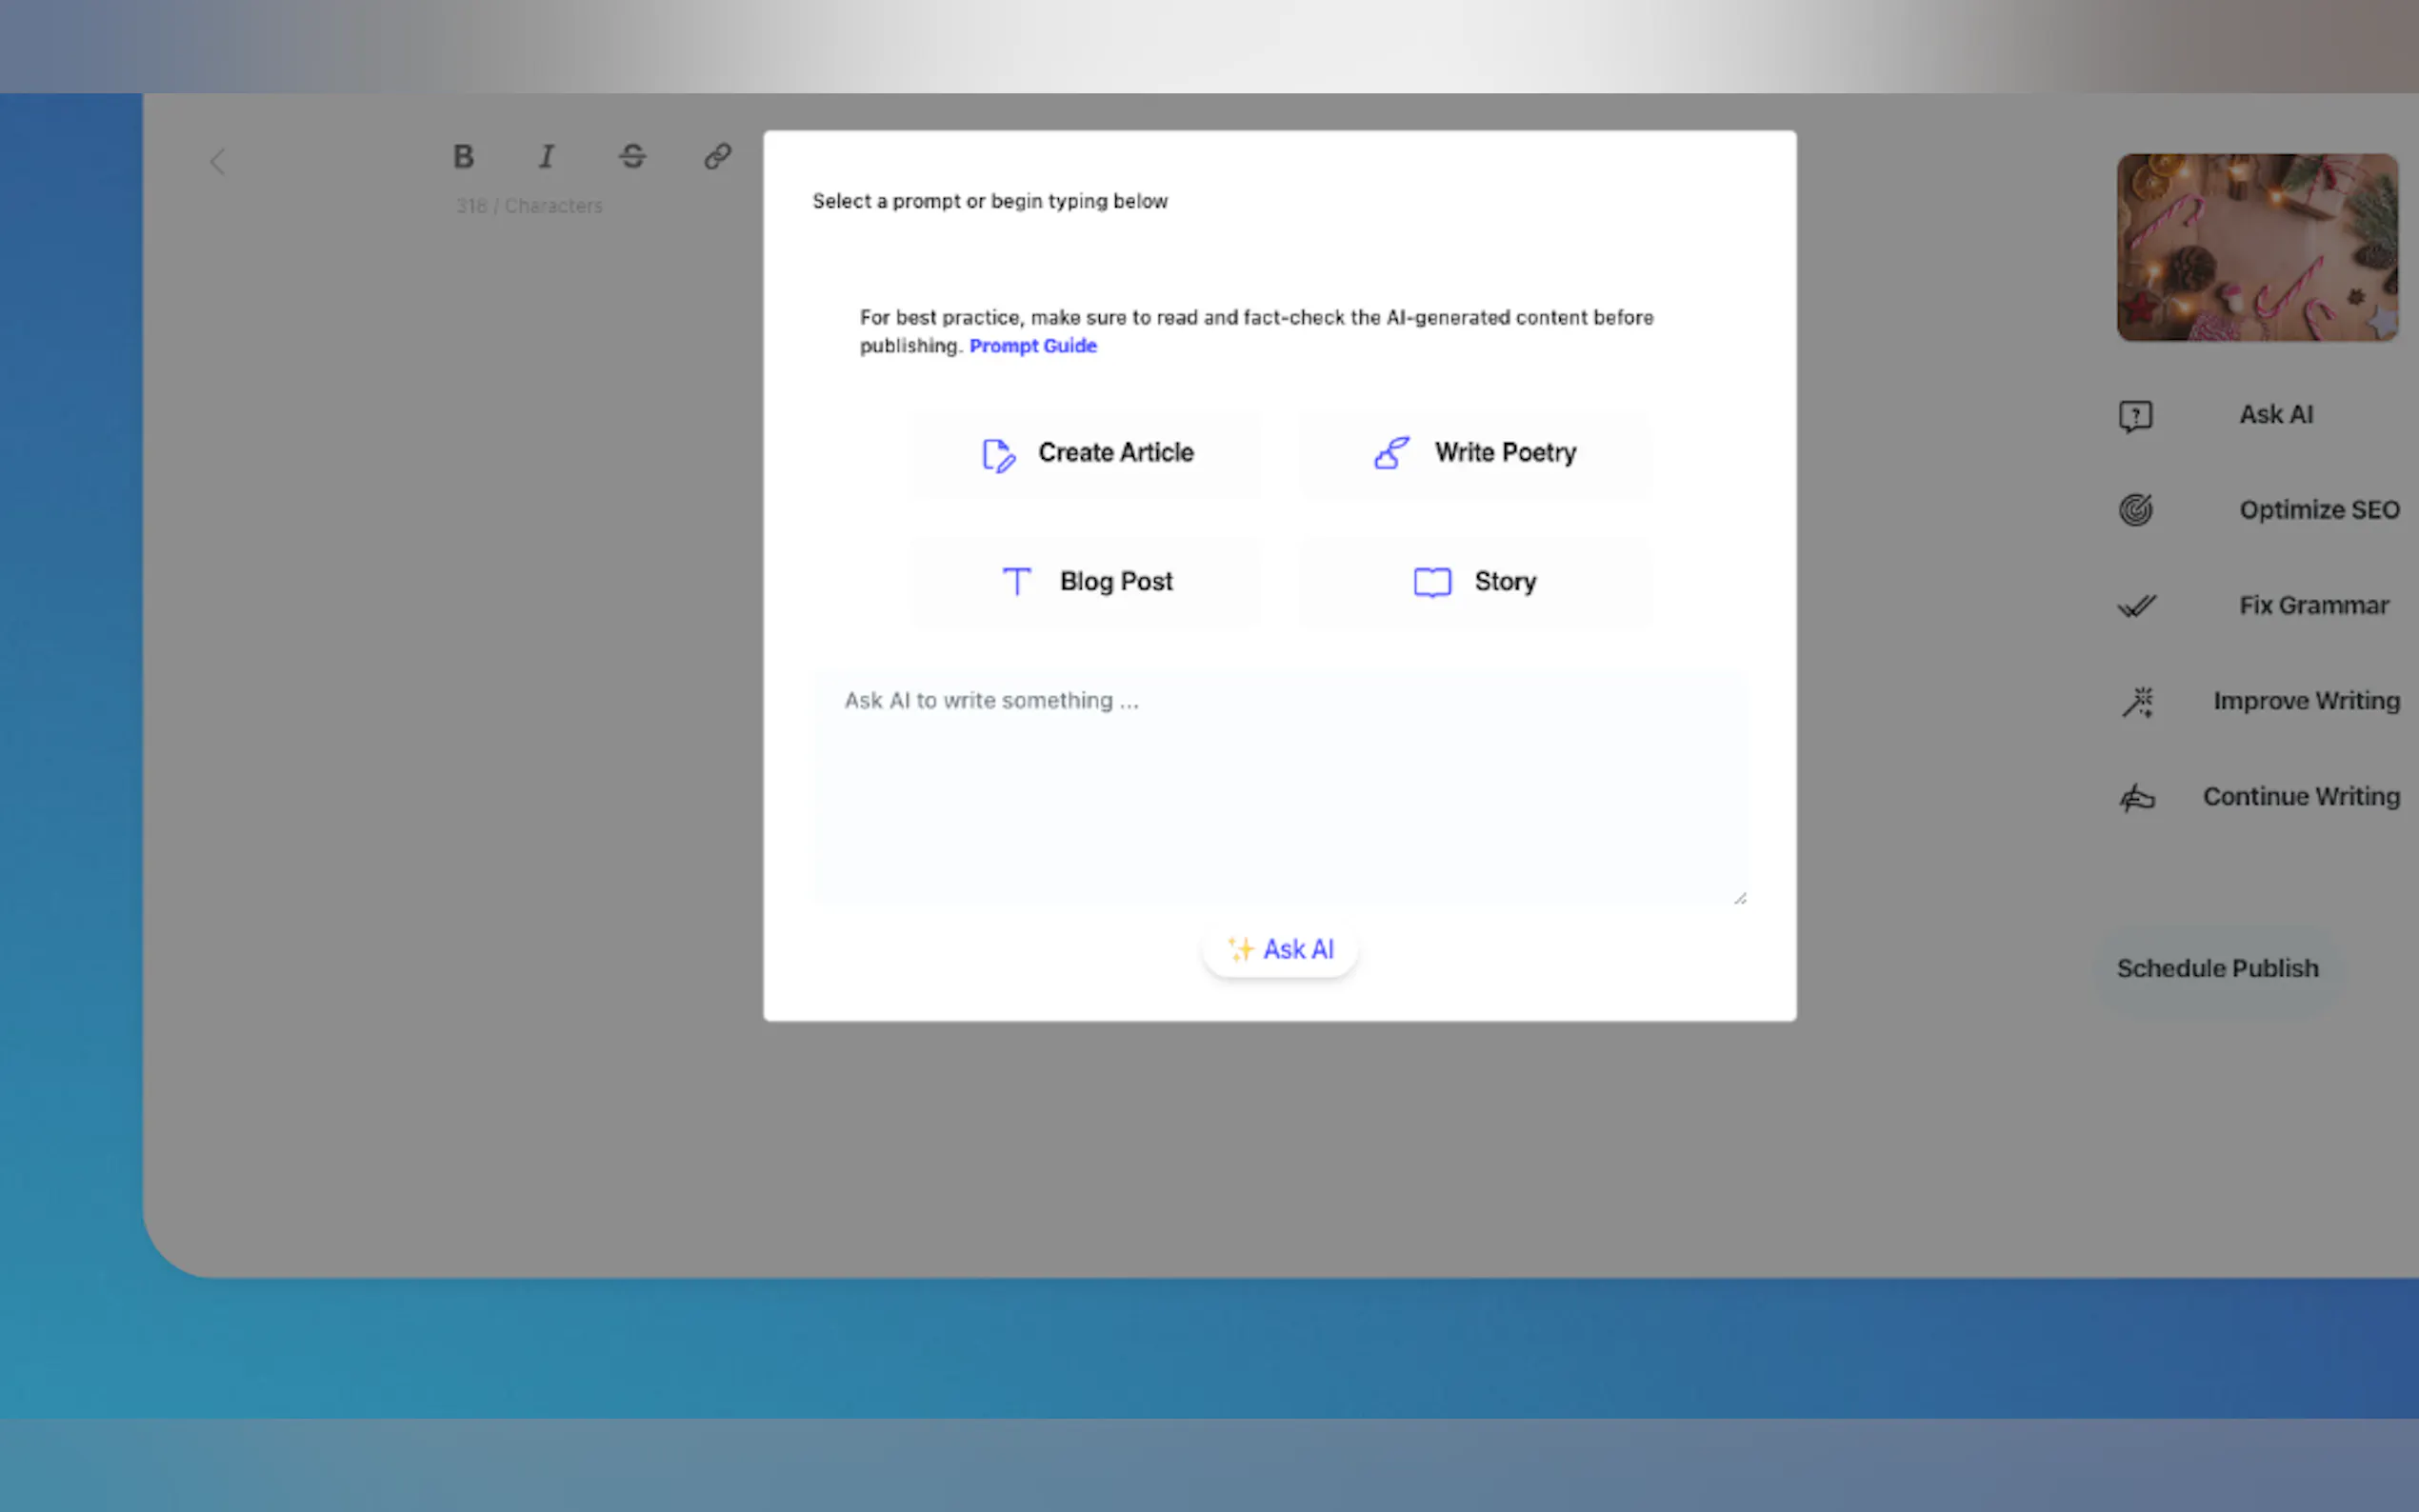Click the Continue Writing hand icon
The width and height of the screenshot is (2419, 1512).
(2136, 798)
